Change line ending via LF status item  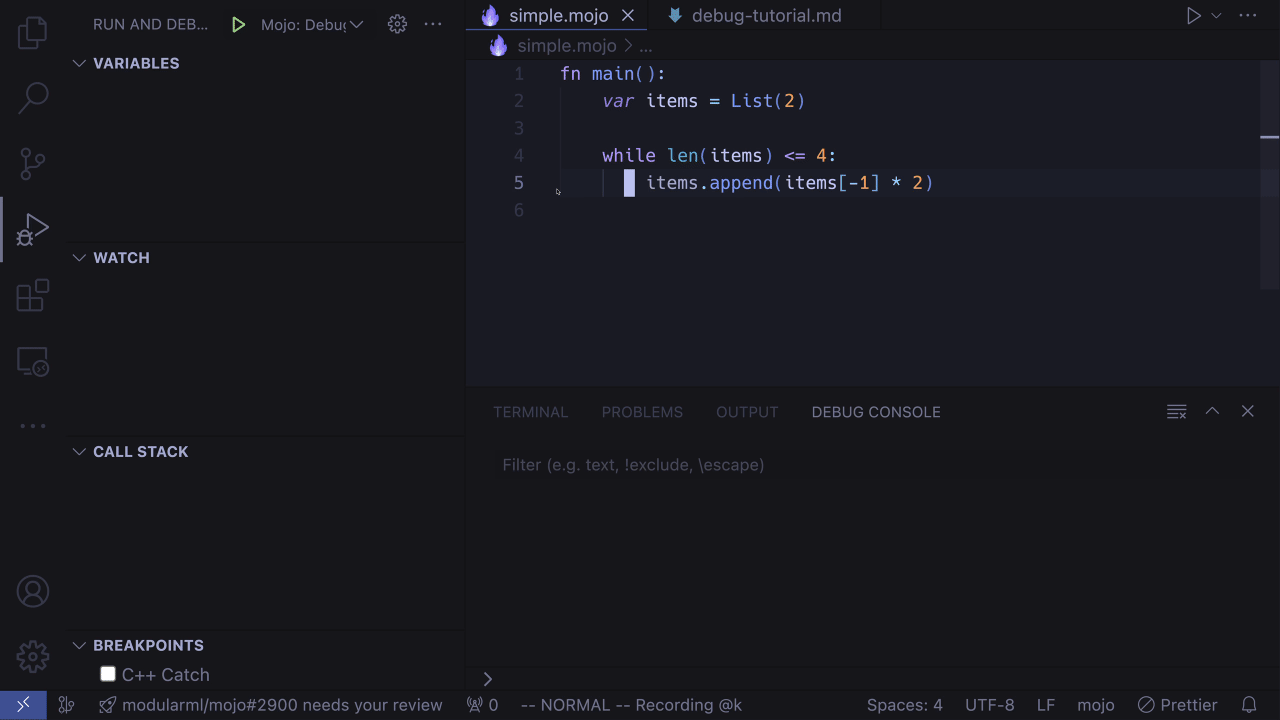[x=1046, y=705]
